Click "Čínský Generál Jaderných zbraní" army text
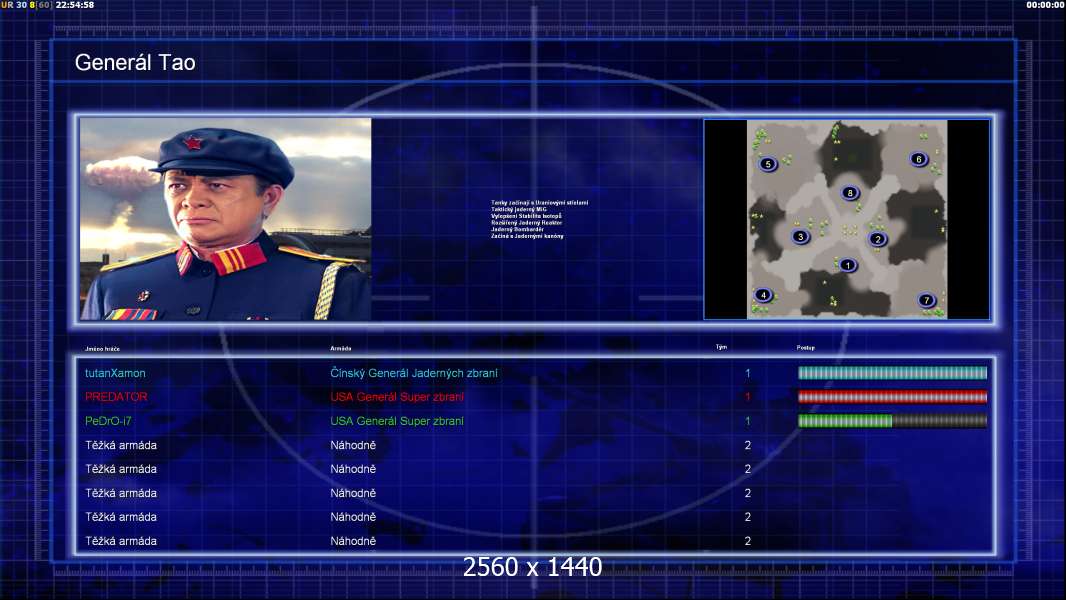This screenshot has height=600, width=1066. coord(414,373)
